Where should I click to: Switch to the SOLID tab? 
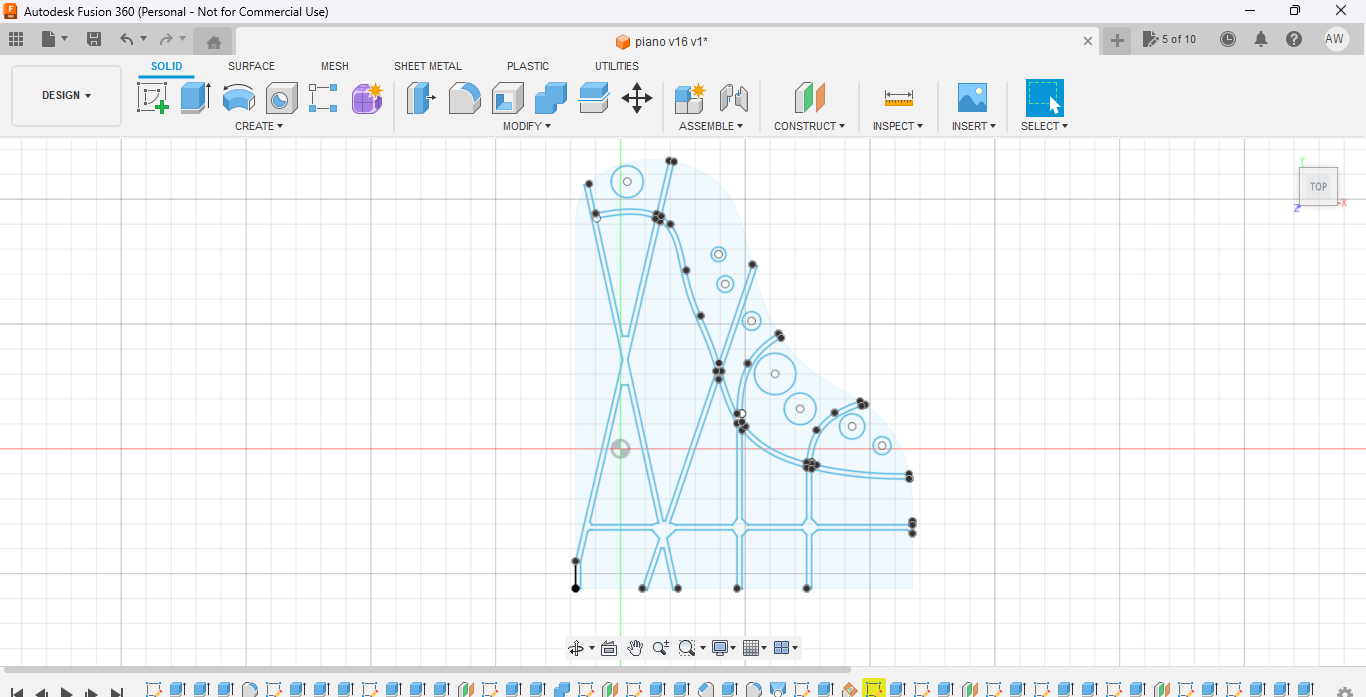pos(167,67)
